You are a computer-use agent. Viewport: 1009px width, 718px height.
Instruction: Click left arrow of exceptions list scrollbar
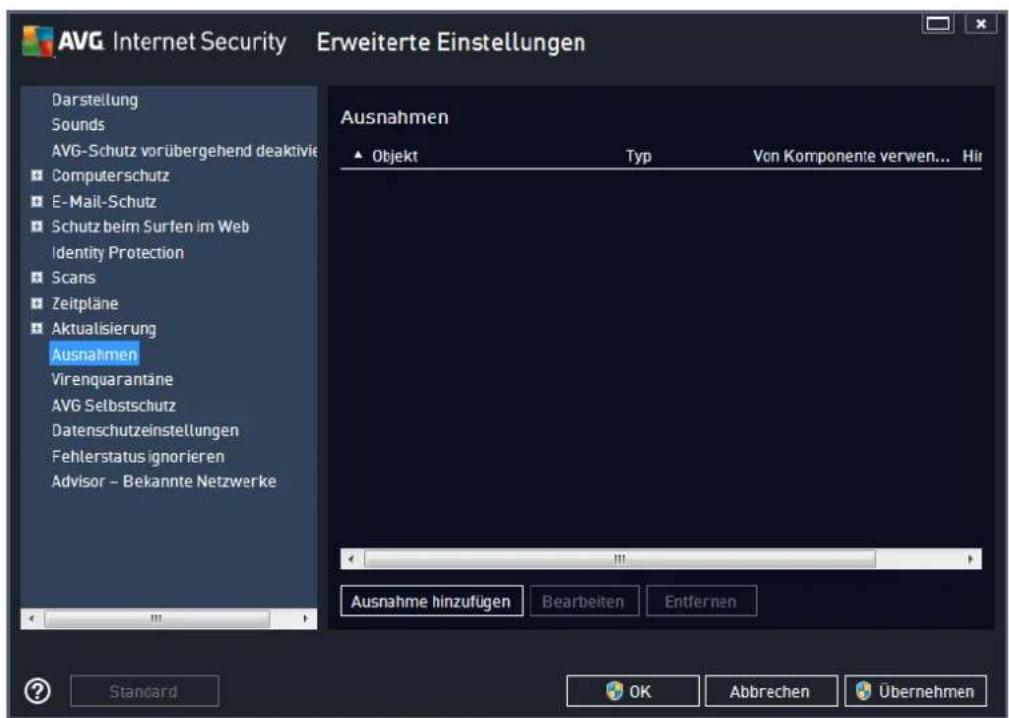coord(351,559)
